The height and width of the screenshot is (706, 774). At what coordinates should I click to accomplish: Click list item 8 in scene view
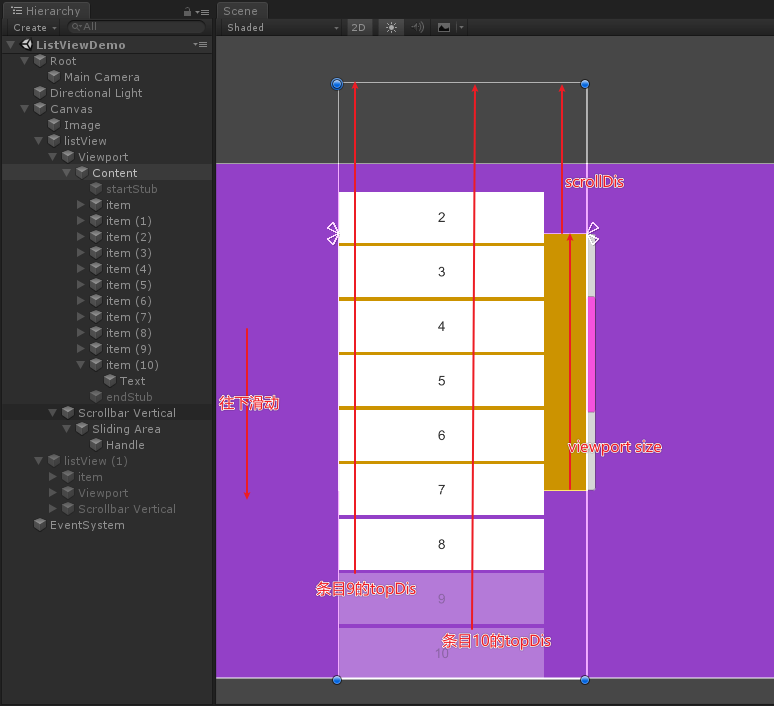(x=441, y=544)
